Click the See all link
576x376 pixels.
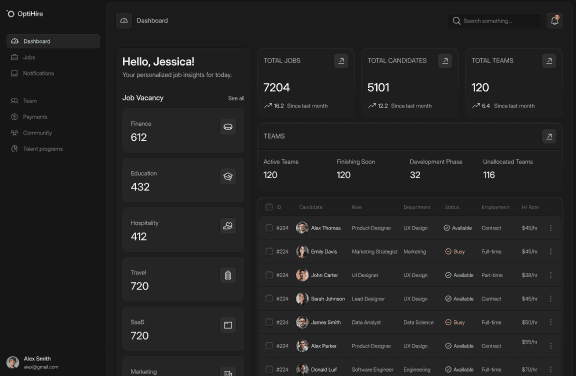(x=236, y=98)
